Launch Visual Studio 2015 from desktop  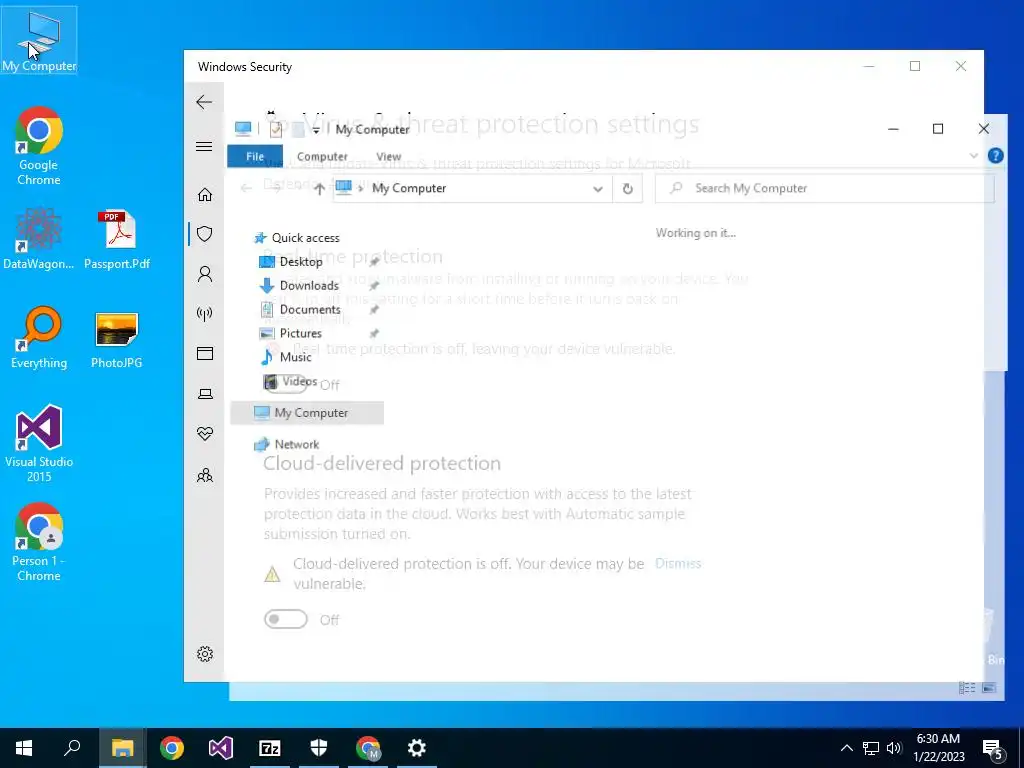pos(39,443)
